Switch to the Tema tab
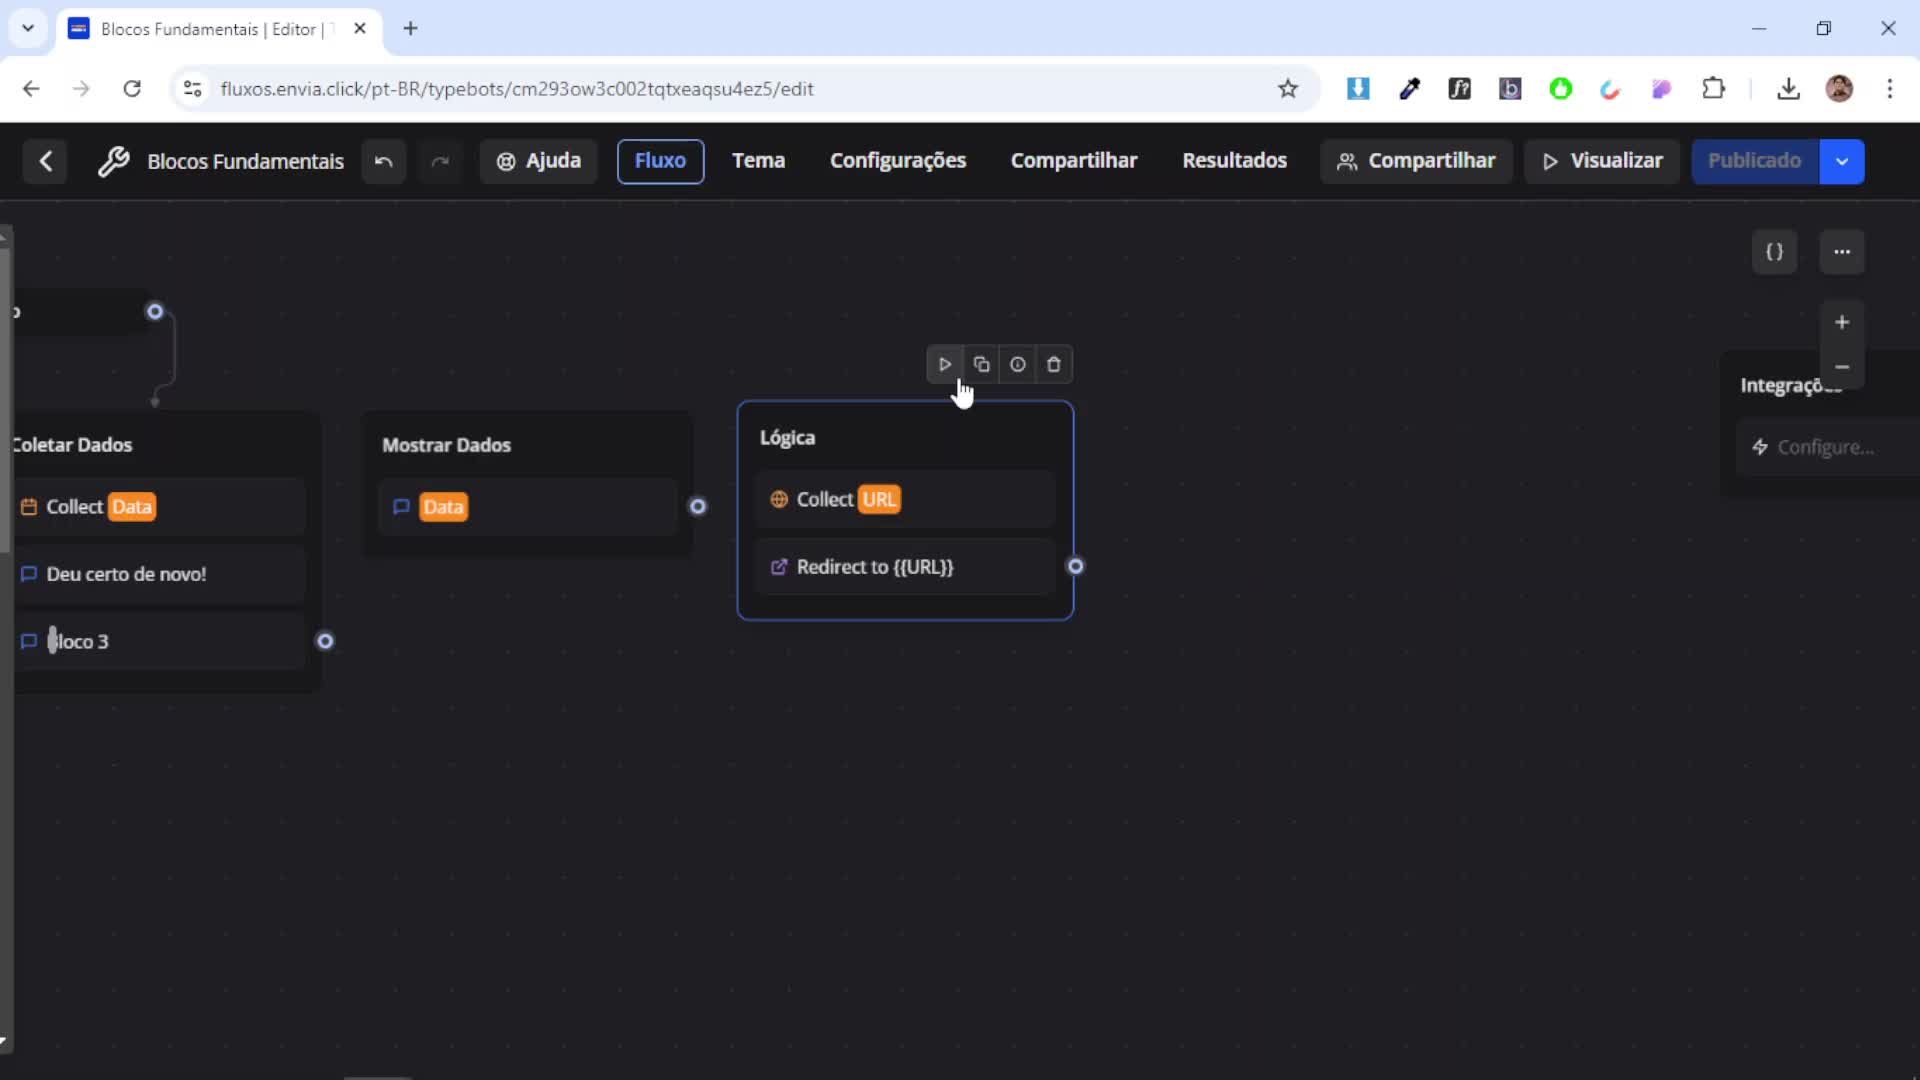 click(758, 160)
